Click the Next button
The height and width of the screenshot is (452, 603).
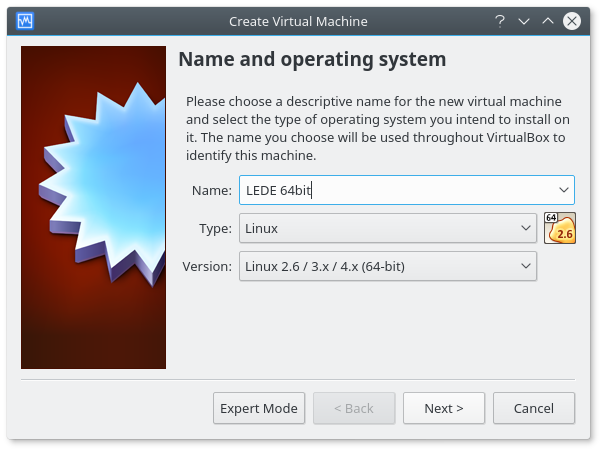coord(444,408)
